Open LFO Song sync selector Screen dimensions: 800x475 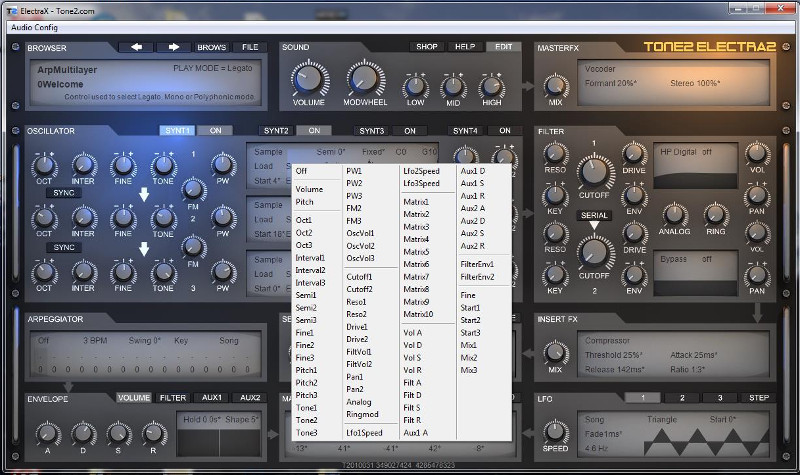coord(594,419)
